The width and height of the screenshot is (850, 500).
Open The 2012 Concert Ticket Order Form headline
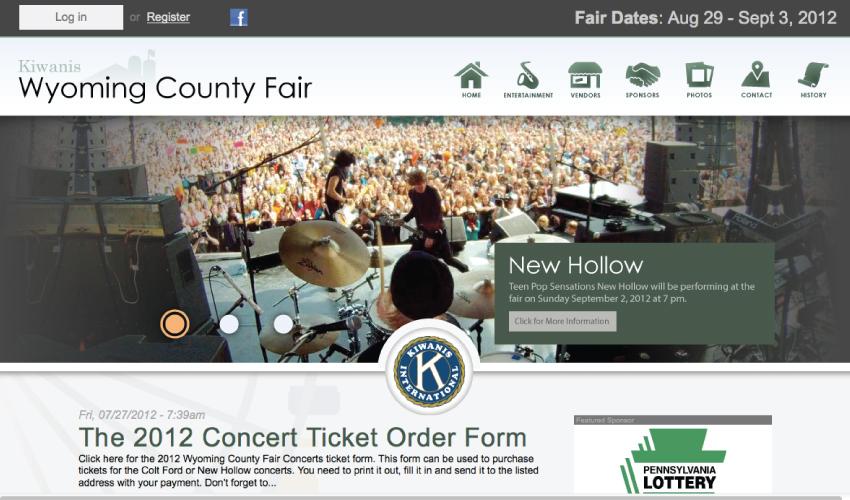point(302,438)
